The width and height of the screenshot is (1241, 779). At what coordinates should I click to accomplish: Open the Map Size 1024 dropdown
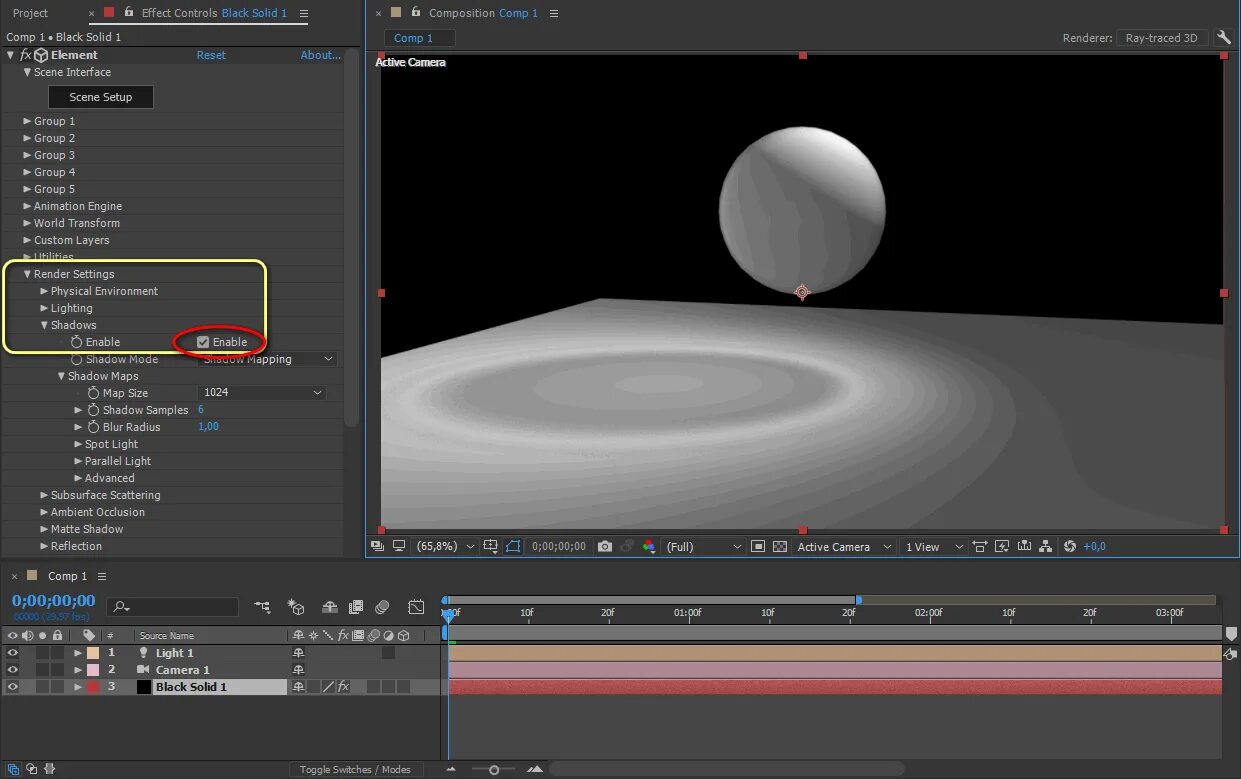pyautogui.click(x=263, y=393)
